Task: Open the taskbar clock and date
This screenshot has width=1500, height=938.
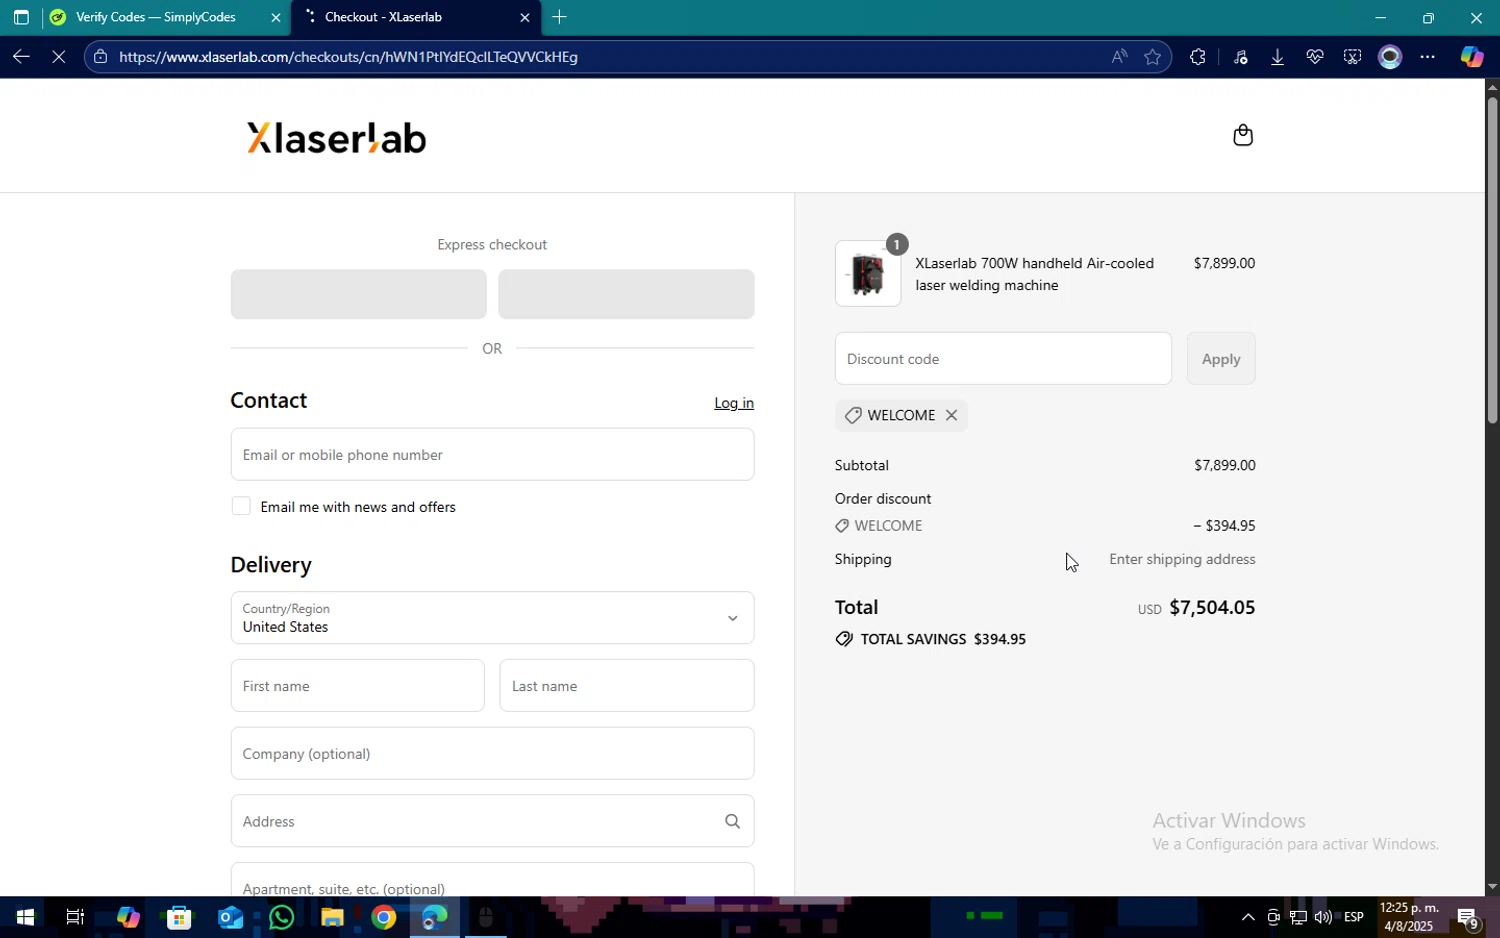Action: pos(1409,917)
